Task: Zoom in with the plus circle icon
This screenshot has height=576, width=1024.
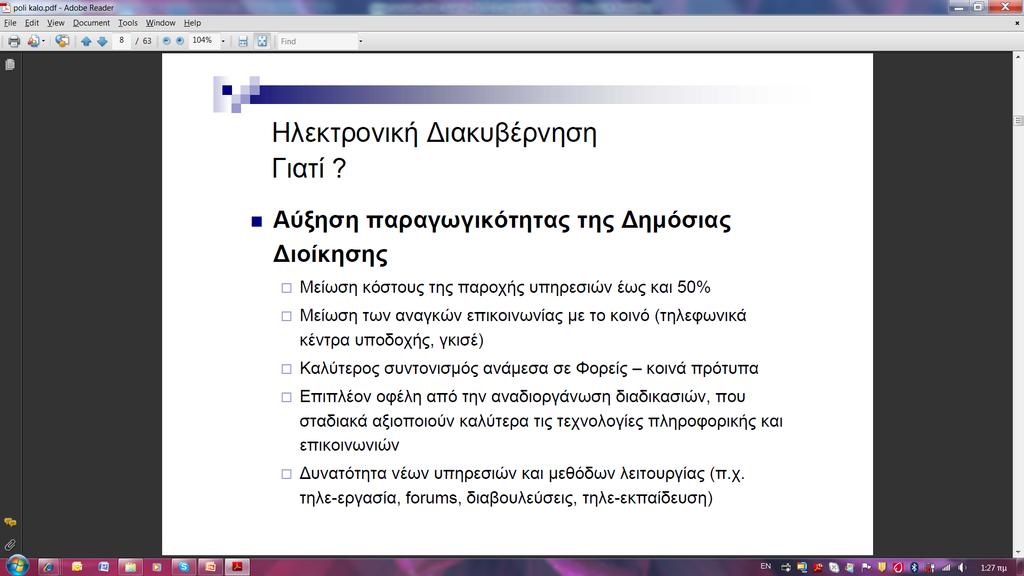Action: (x=180, y=41)
